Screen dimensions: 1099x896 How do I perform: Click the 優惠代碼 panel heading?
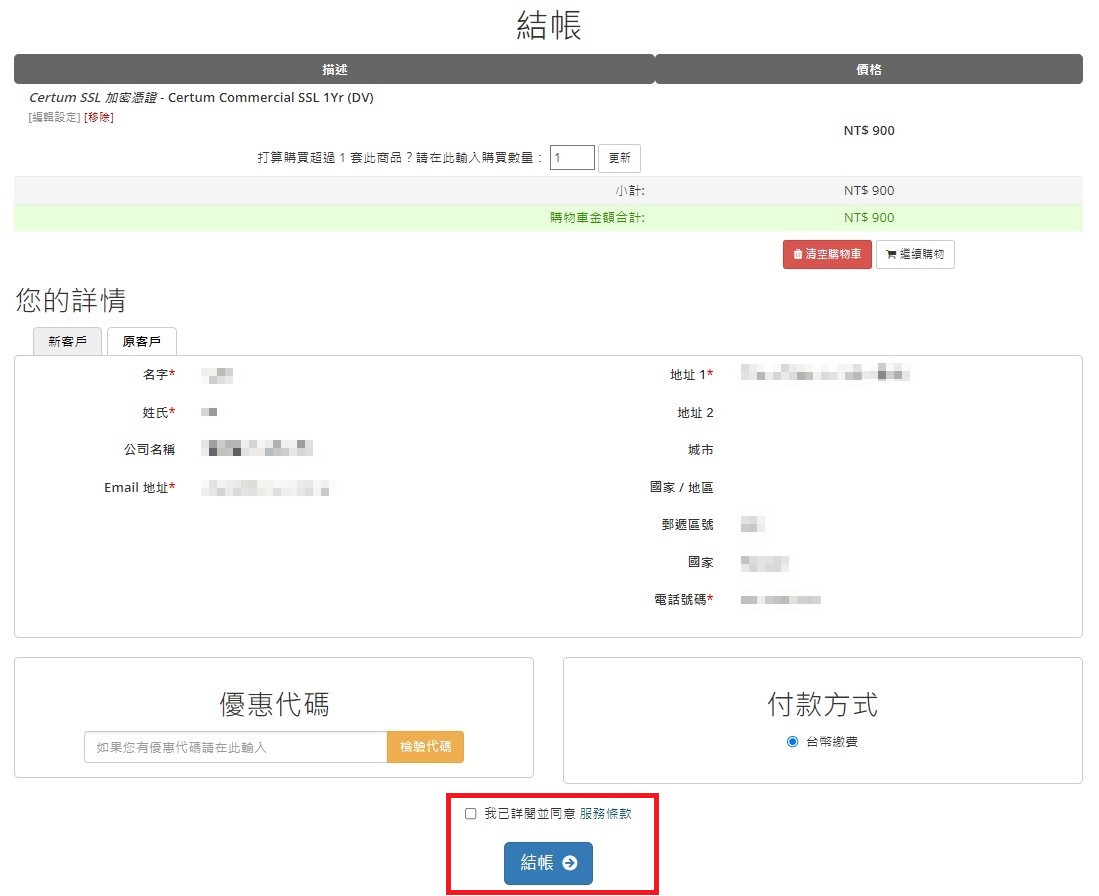[x=274, y=704]
